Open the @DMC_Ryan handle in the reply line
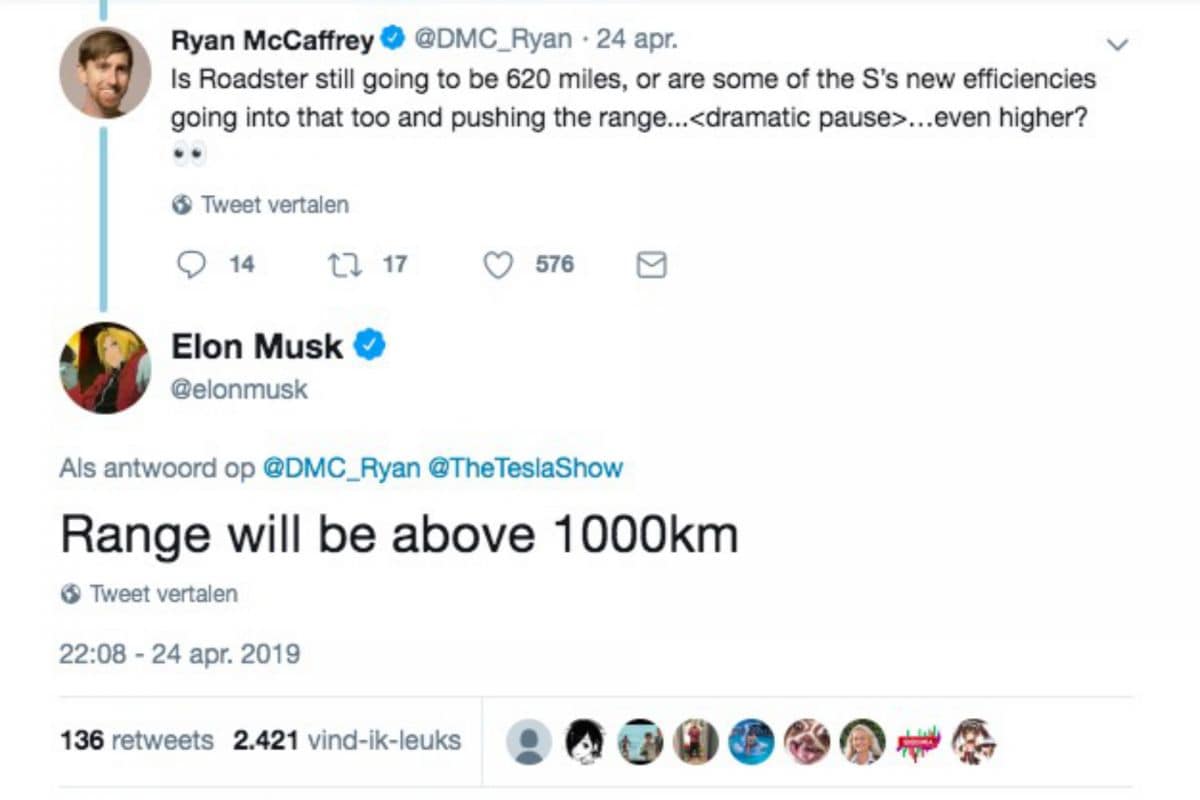 pyautogui.click(x=340, y=468)
